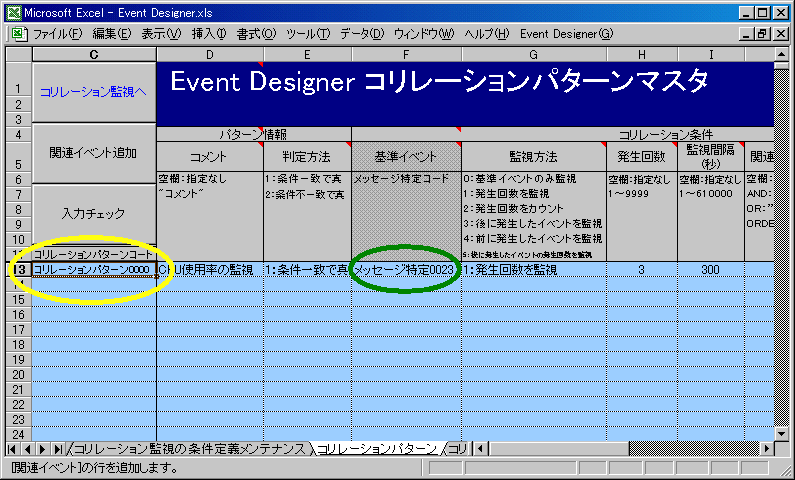Open the Event Designer(G) menu
Screen dimensions: 795x480
click(566, 34)
